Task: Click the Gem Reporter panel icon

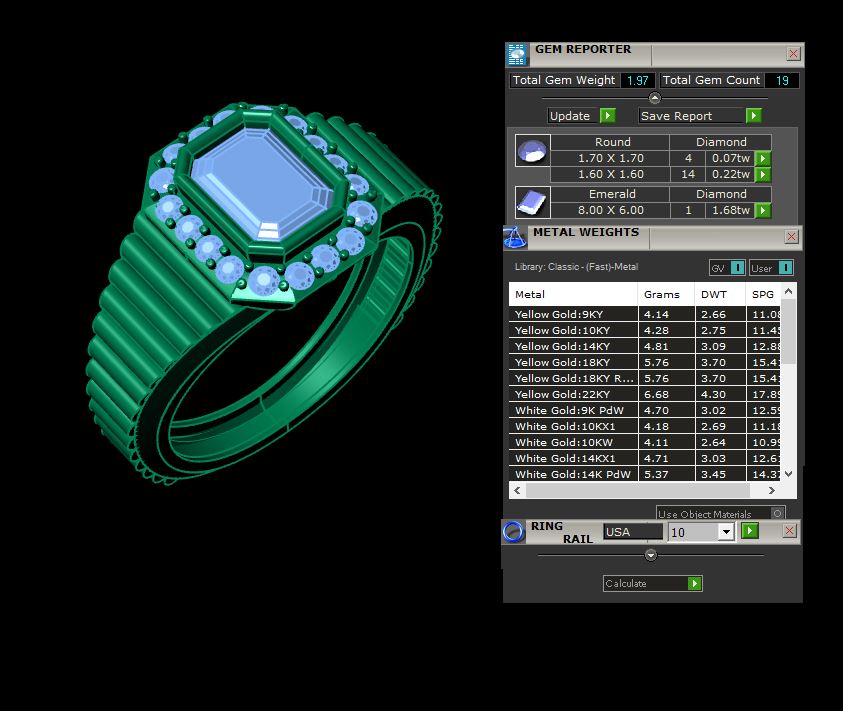Action: click(517, 54)
